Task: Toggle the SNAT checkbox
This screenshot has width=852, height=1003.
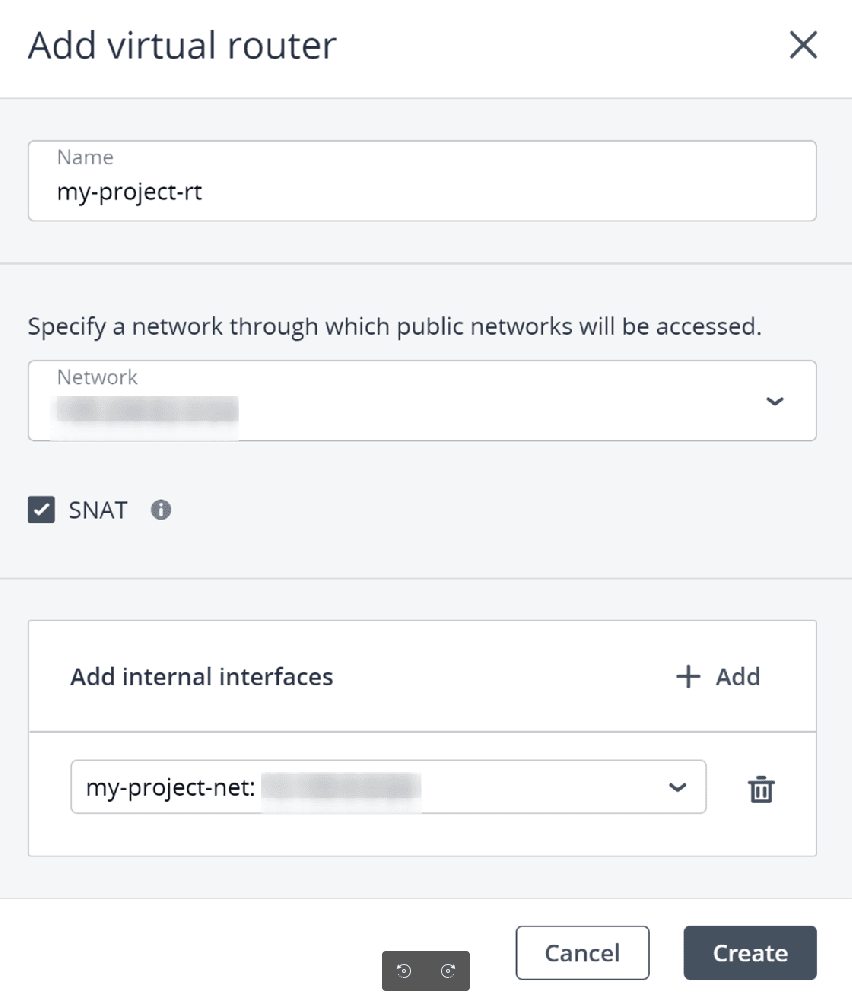Action: pos(41,511)
